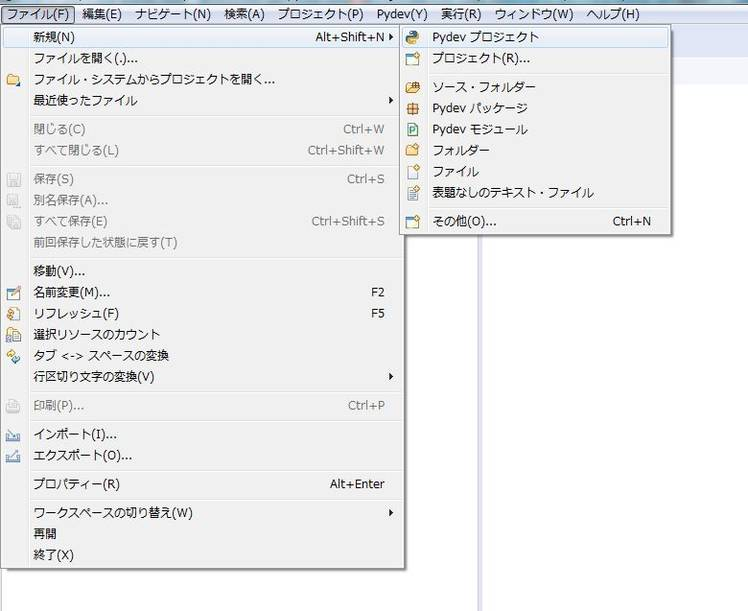Select Pydev モジュール entry
The width and height of the screenshot is (748, 611).
click(535, 130)
